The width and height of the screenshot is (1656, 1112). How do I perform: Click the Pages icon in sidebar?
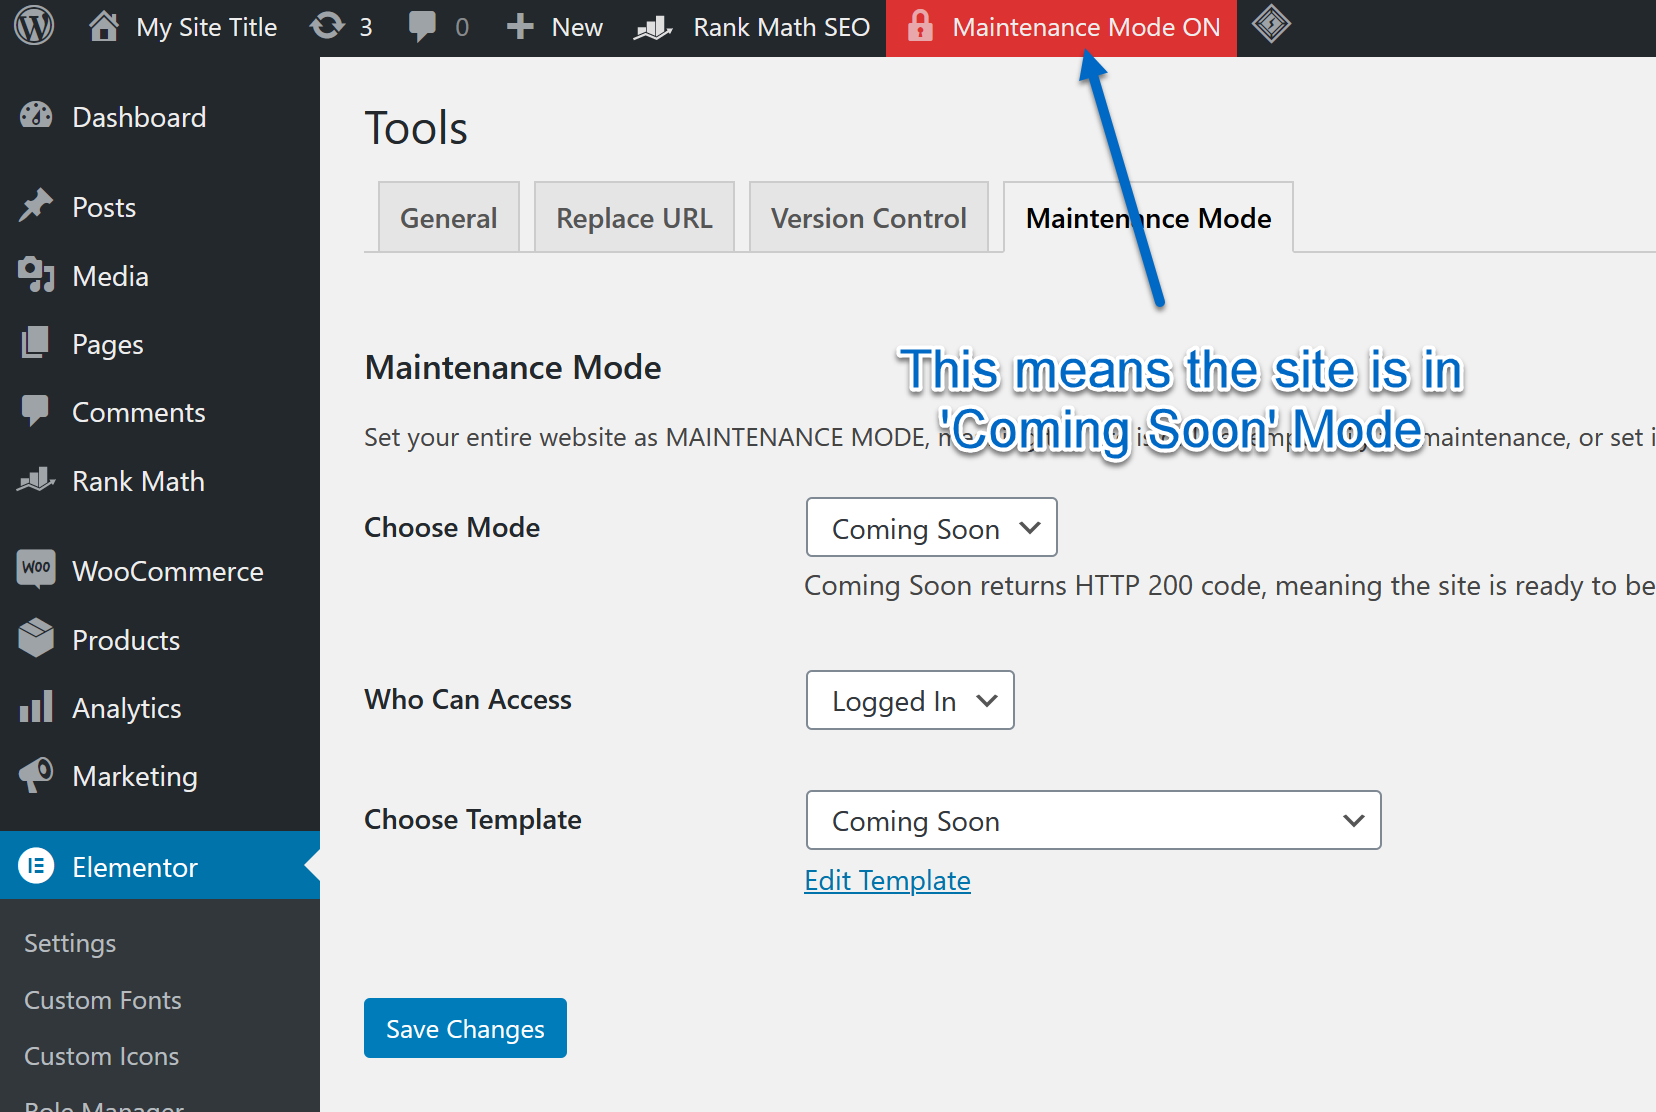point(36,343)
